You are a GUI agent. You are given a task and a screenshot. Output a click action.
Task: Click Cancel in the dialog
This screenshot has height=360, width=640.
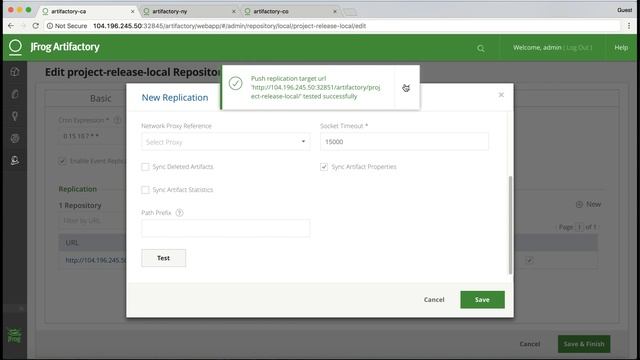[434, 300]
